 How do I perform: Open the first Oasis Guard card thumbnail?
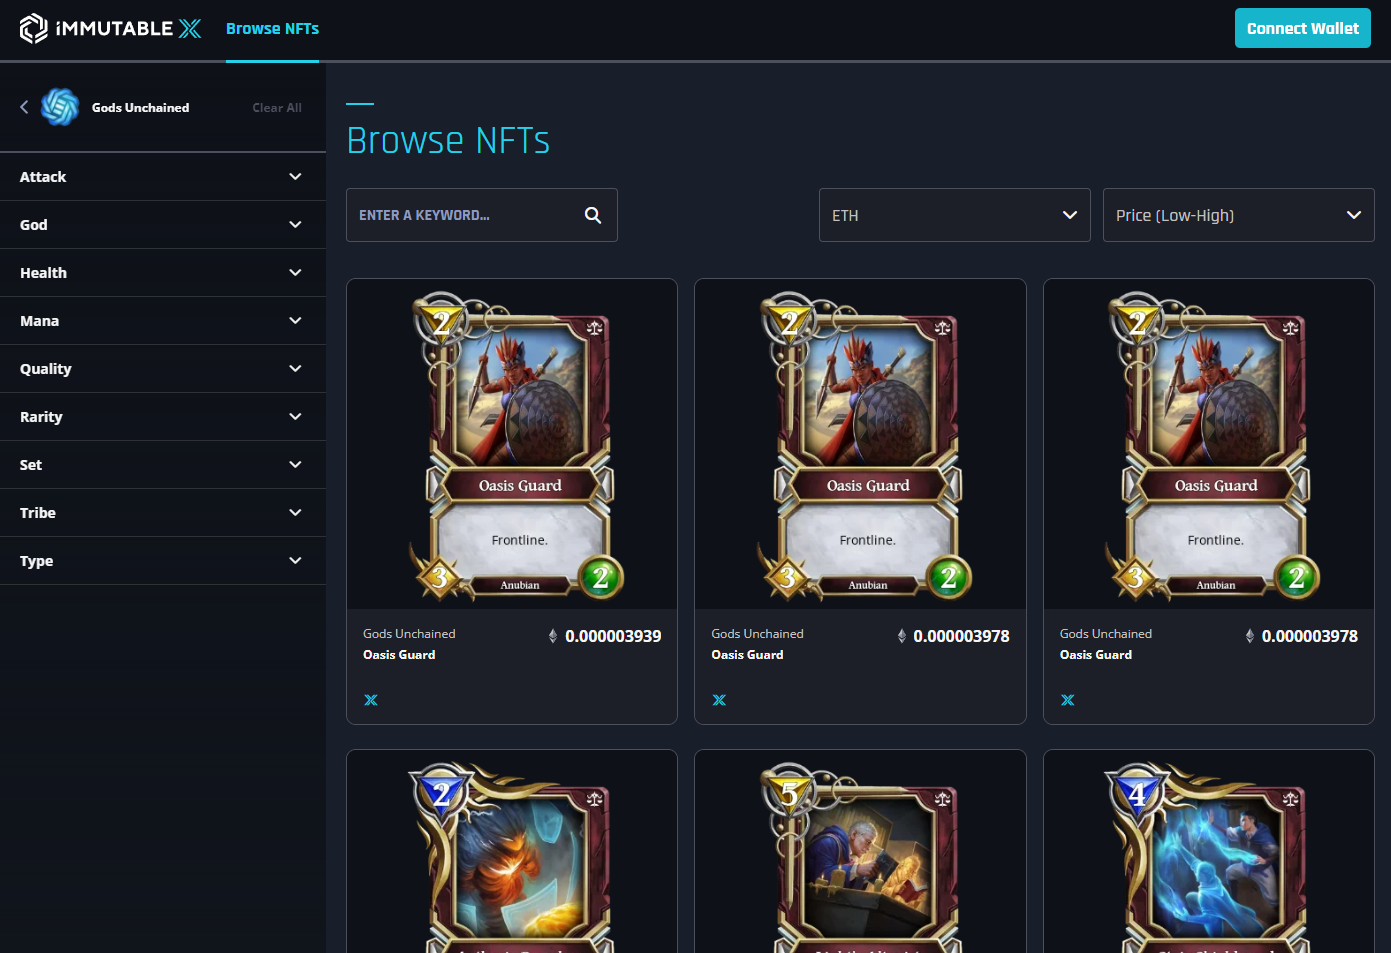[x=512, y=445]
